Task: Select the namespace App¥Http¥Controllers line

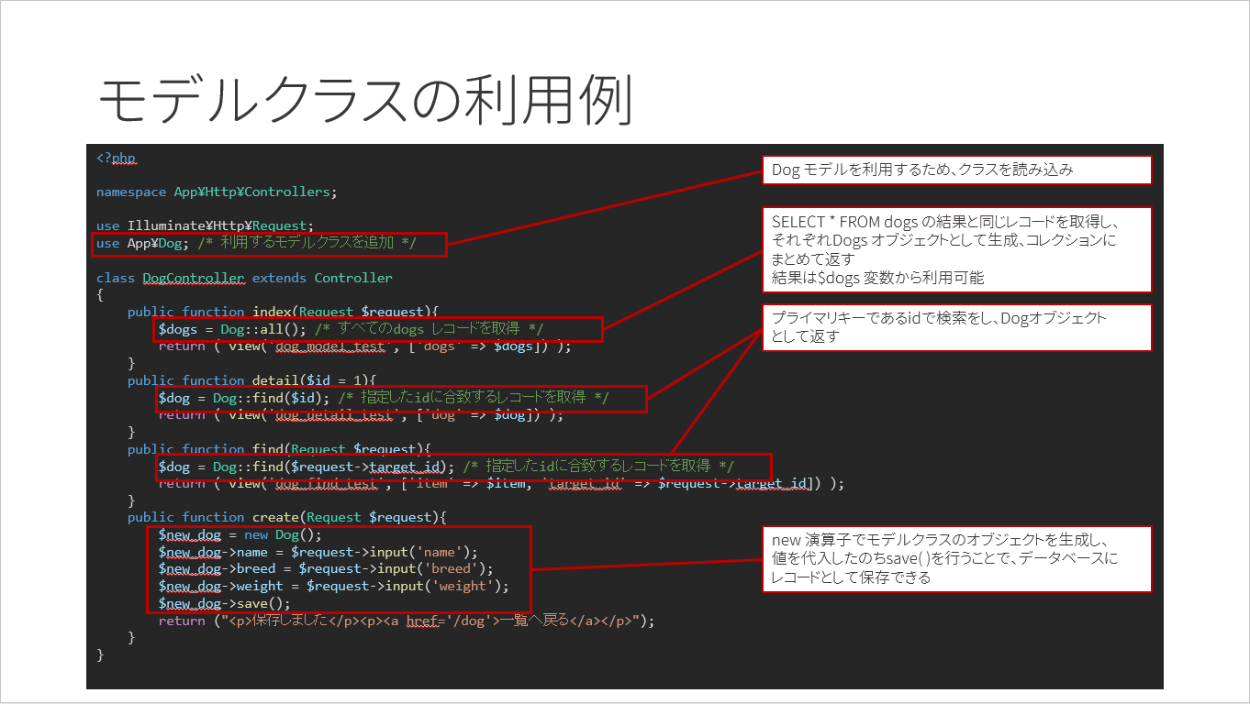Action: pos(217,192)
